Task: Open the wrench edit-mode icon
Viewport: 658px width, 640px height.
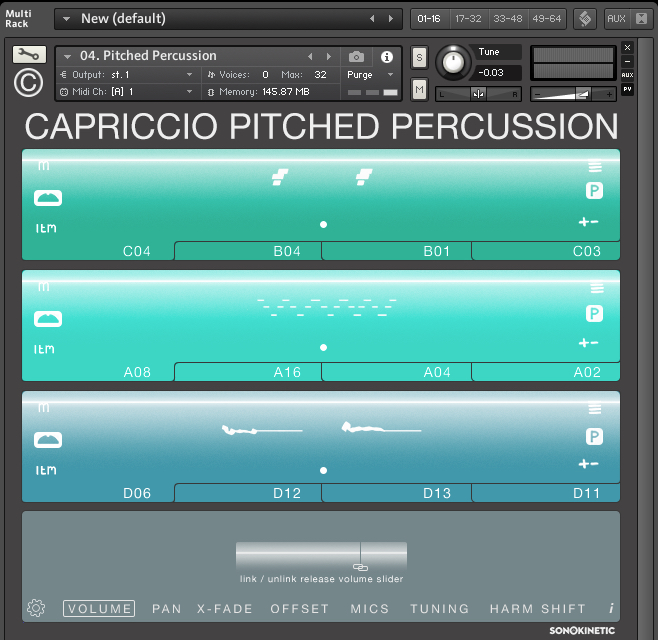Action: coord(29,55)
